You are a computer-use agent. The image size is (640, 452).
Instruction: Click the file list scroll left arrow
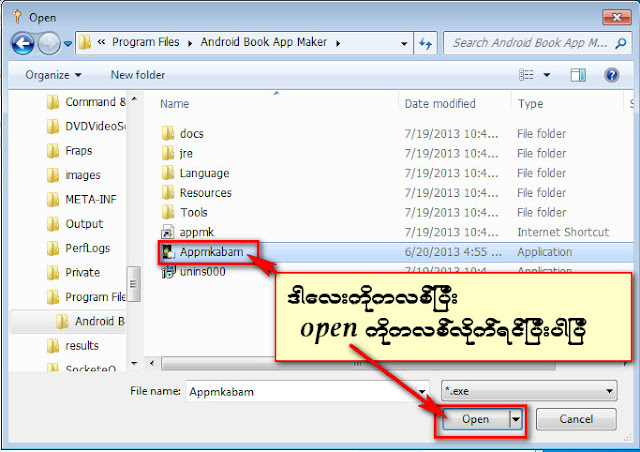[x=151, y=363]
